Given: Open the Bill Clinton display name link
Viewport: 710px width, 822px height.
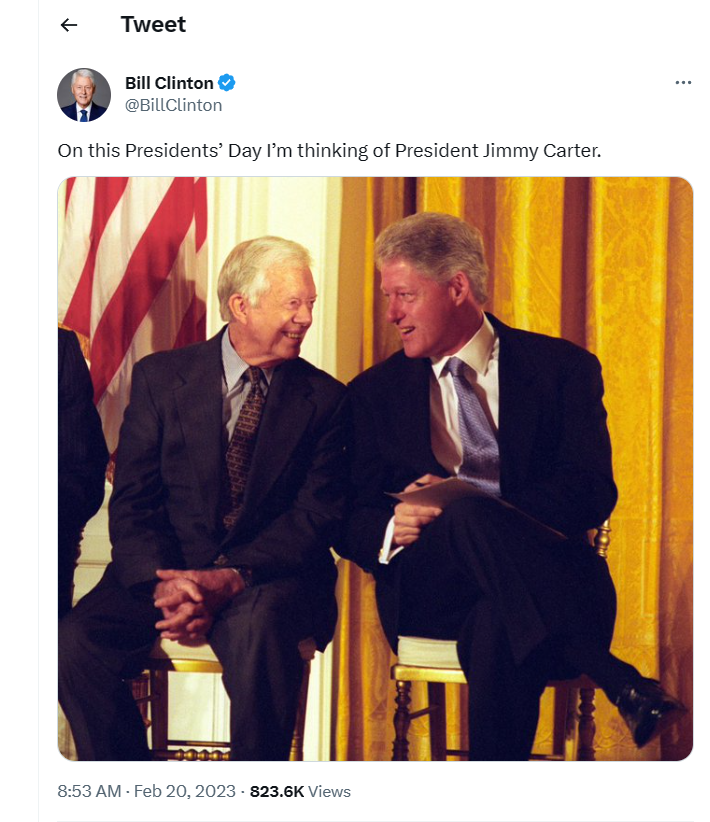Looking at the screenshot, I should [x=169, y=83].
